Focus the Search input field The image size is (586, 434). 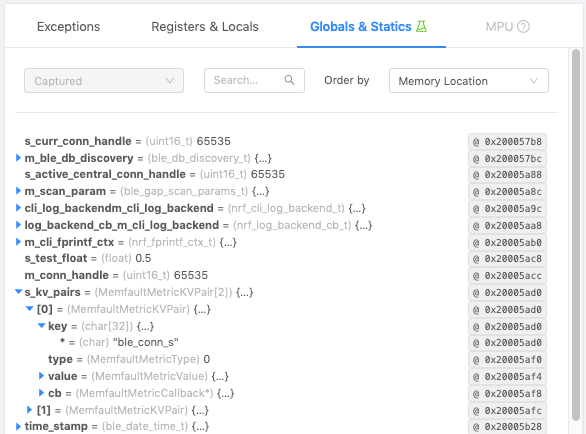tap(254, 80)
